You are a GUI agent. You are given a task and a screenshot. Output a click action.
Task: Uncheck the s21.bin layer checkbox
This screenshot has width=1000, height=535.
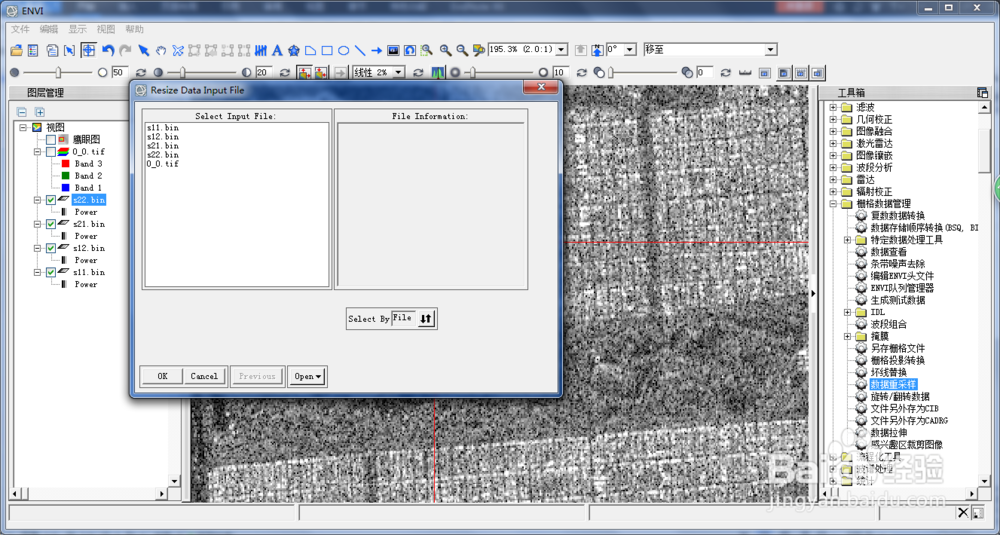point(51,224)
